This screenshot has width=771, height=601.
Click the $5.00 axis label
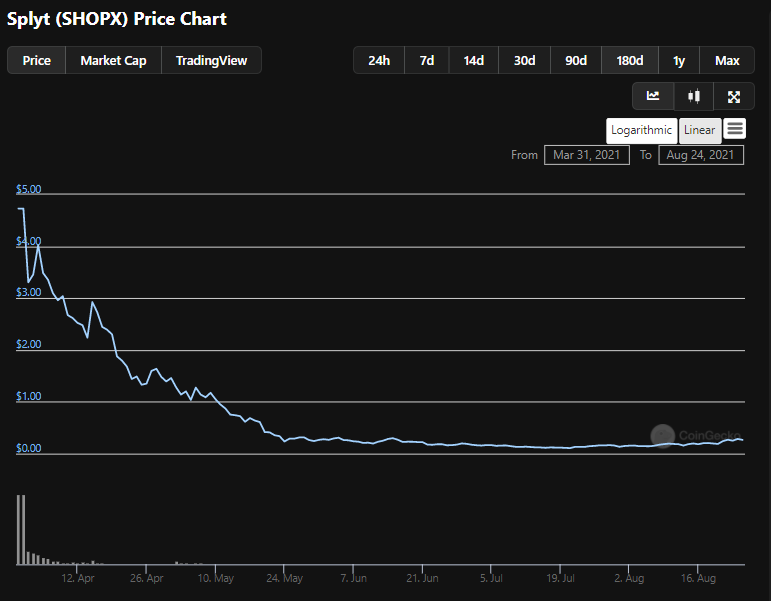(x=29, y=189)
